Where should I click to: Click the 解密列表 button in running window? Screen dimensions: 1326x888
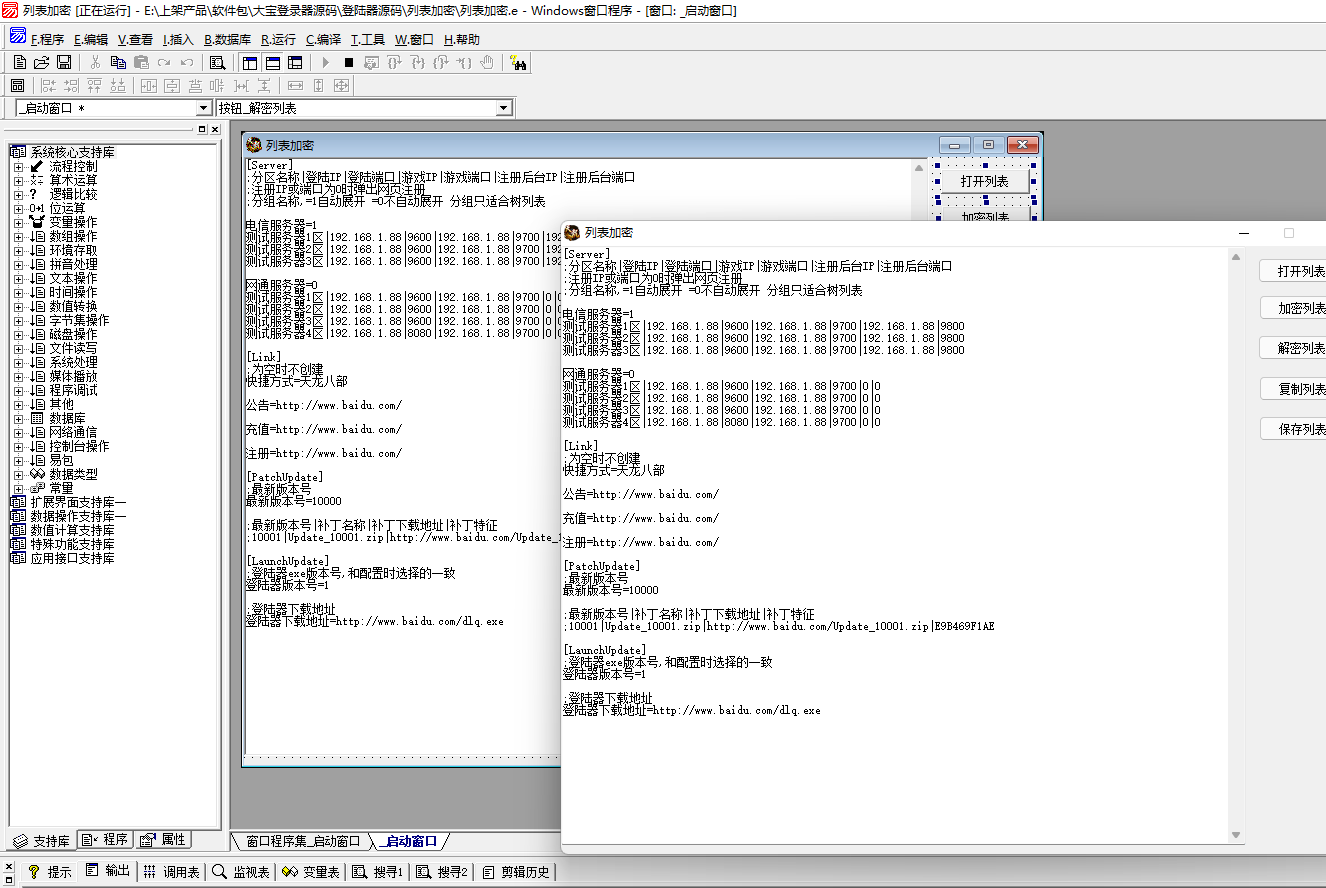coord(1300,349)
